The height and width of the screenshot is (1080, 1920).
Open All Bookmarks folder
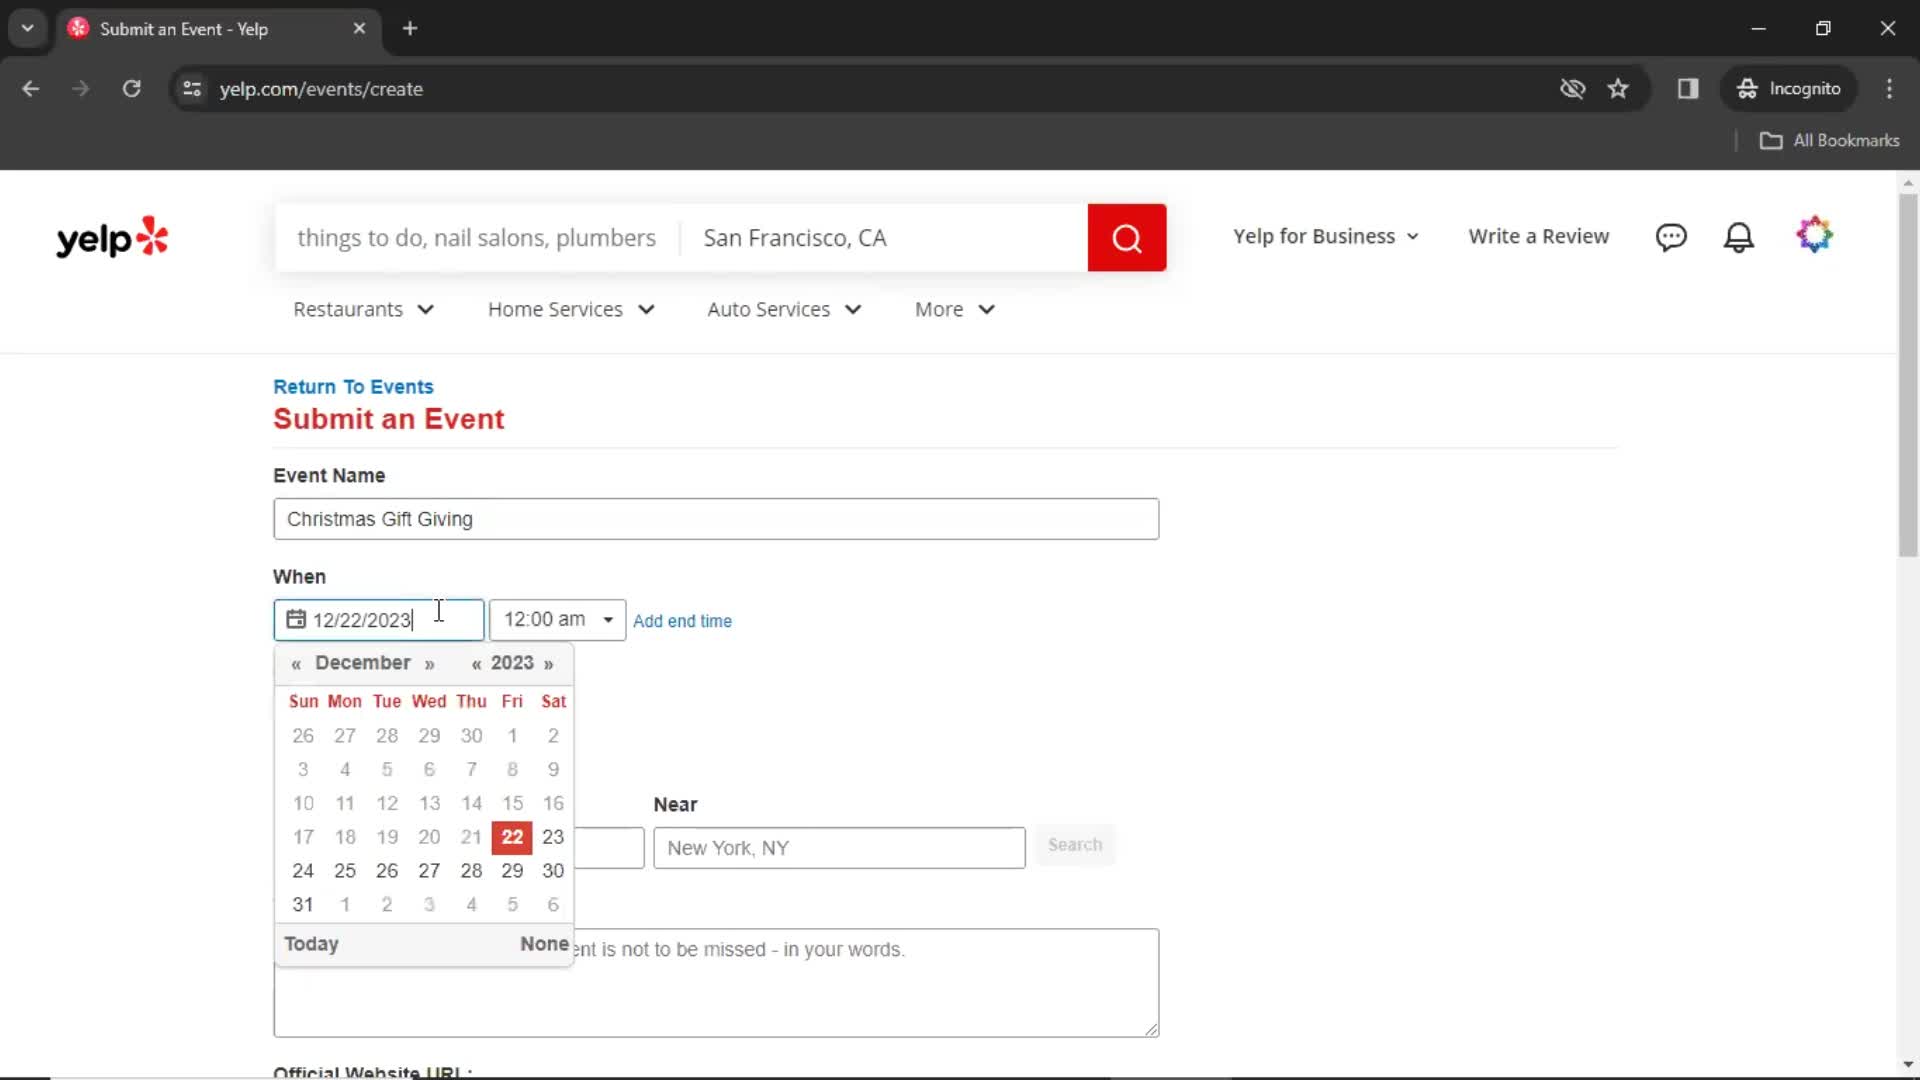[x=1830, y=141]
